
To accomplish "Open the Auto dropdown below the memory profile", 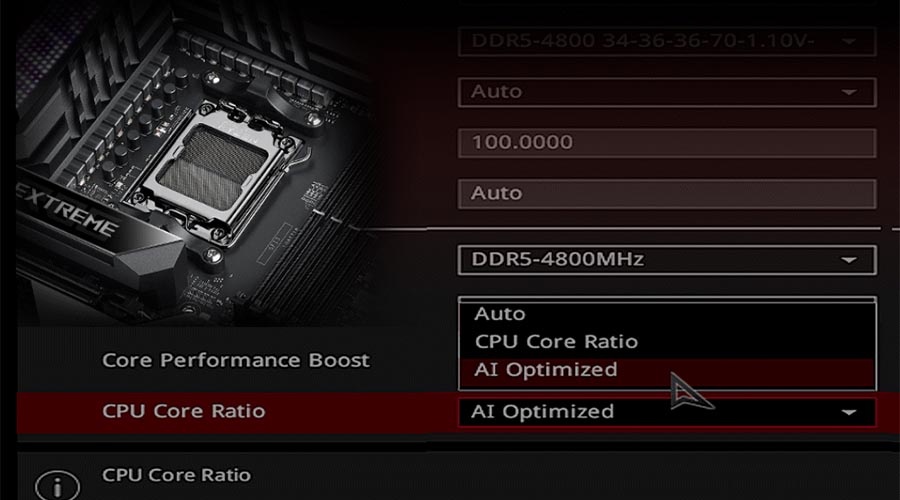I will (x=667, y=92).
